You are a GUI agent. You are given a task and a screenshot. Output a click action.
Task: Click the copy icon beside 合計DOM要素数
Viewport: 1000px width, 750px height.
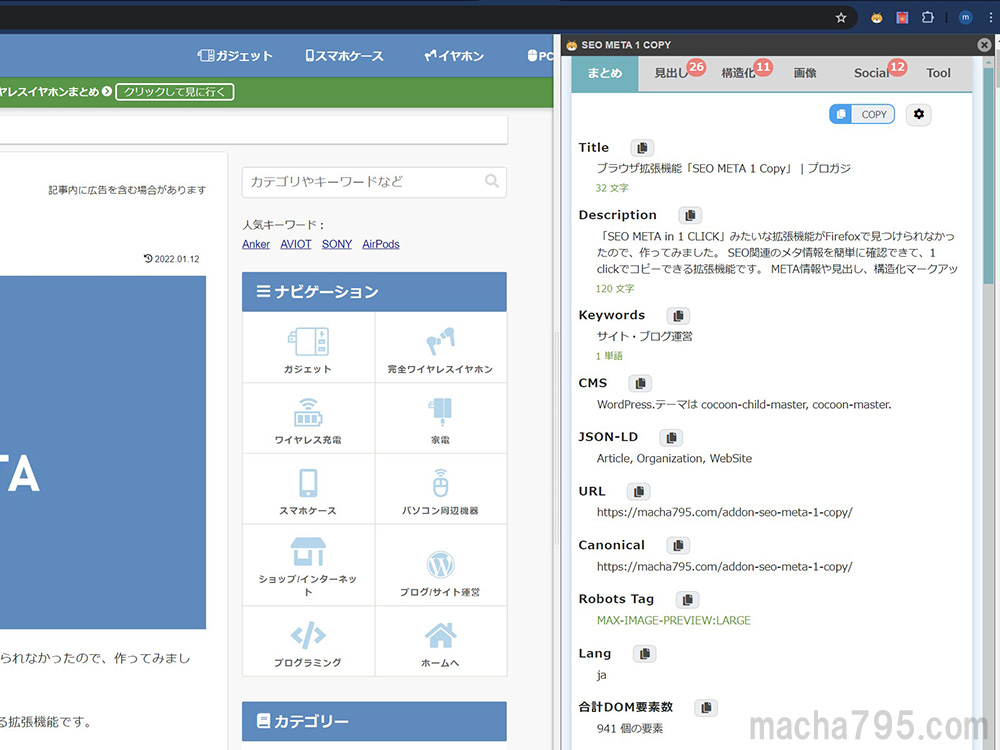click(706, 707)
